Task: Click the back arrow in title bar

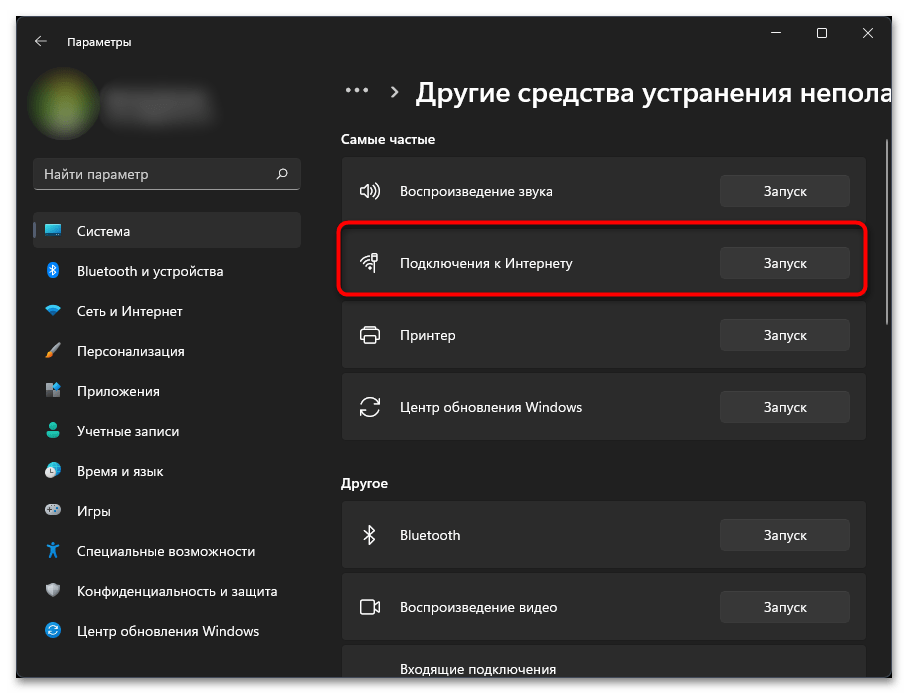Action: click(40, 42)
